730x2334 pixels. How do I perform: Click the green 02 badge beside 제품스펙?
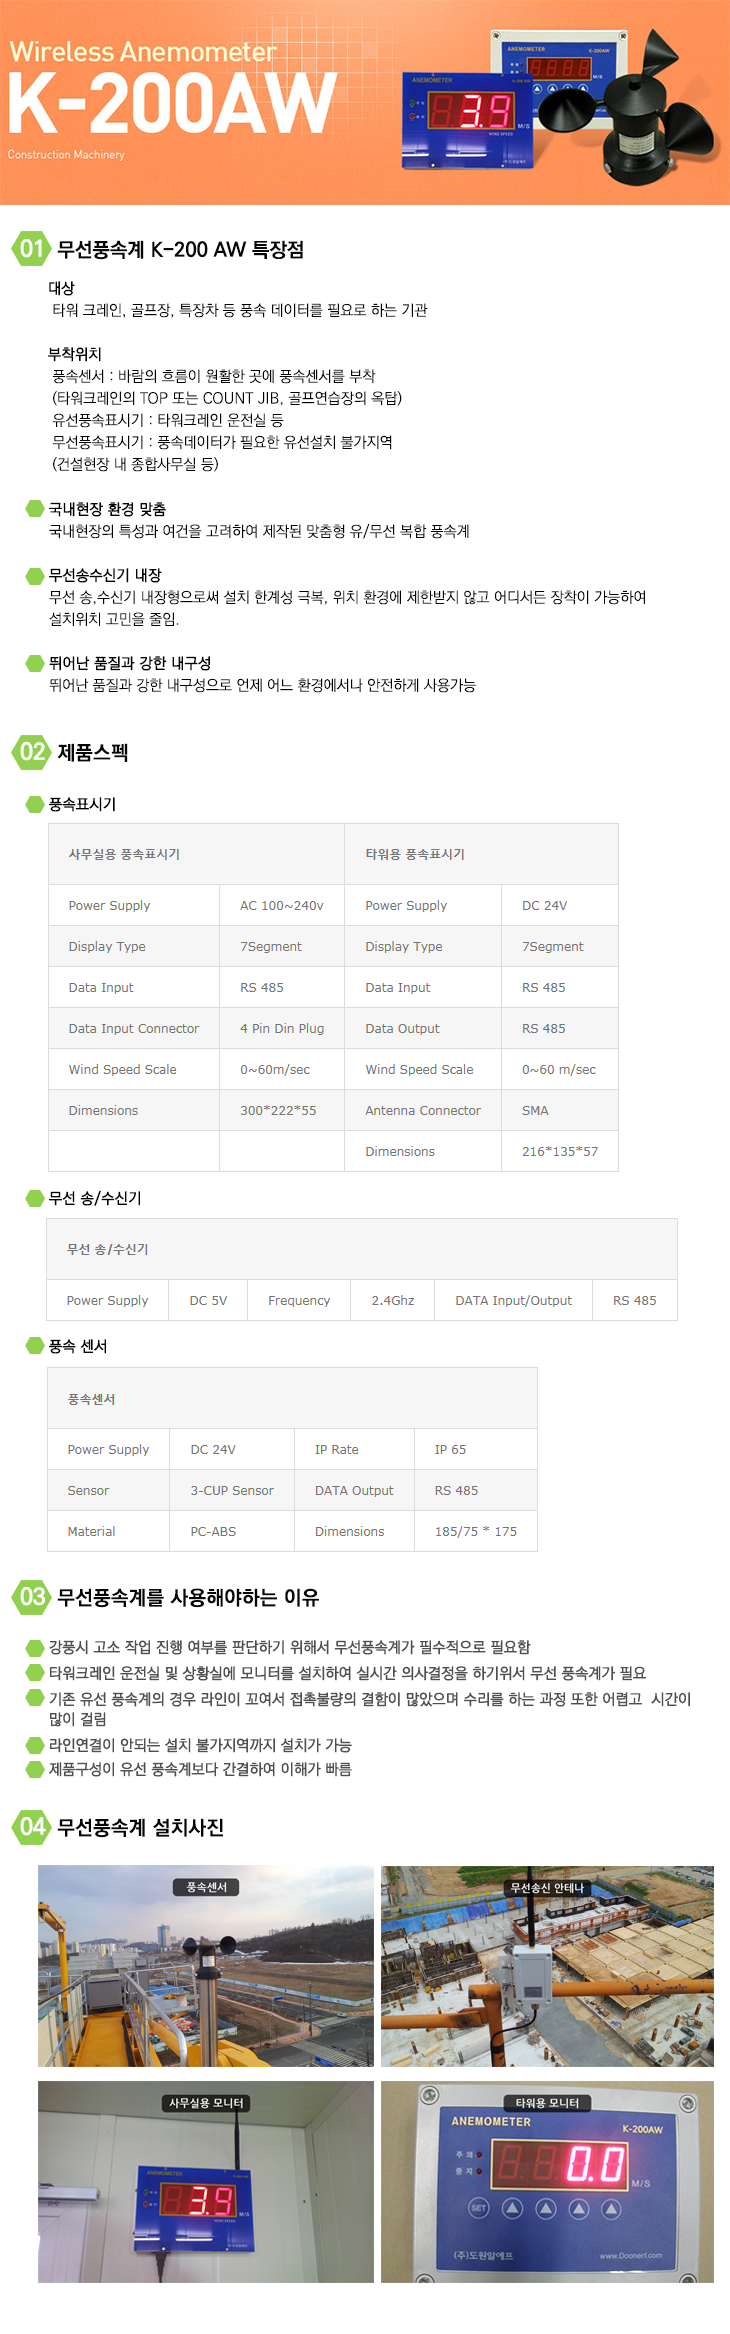pos(31,752)
